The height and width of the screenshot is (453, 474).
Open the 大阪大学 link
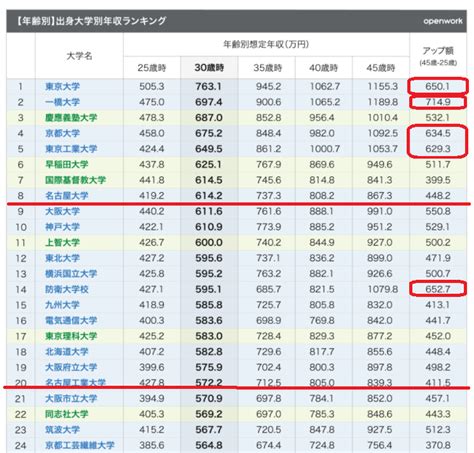[62, 211]
